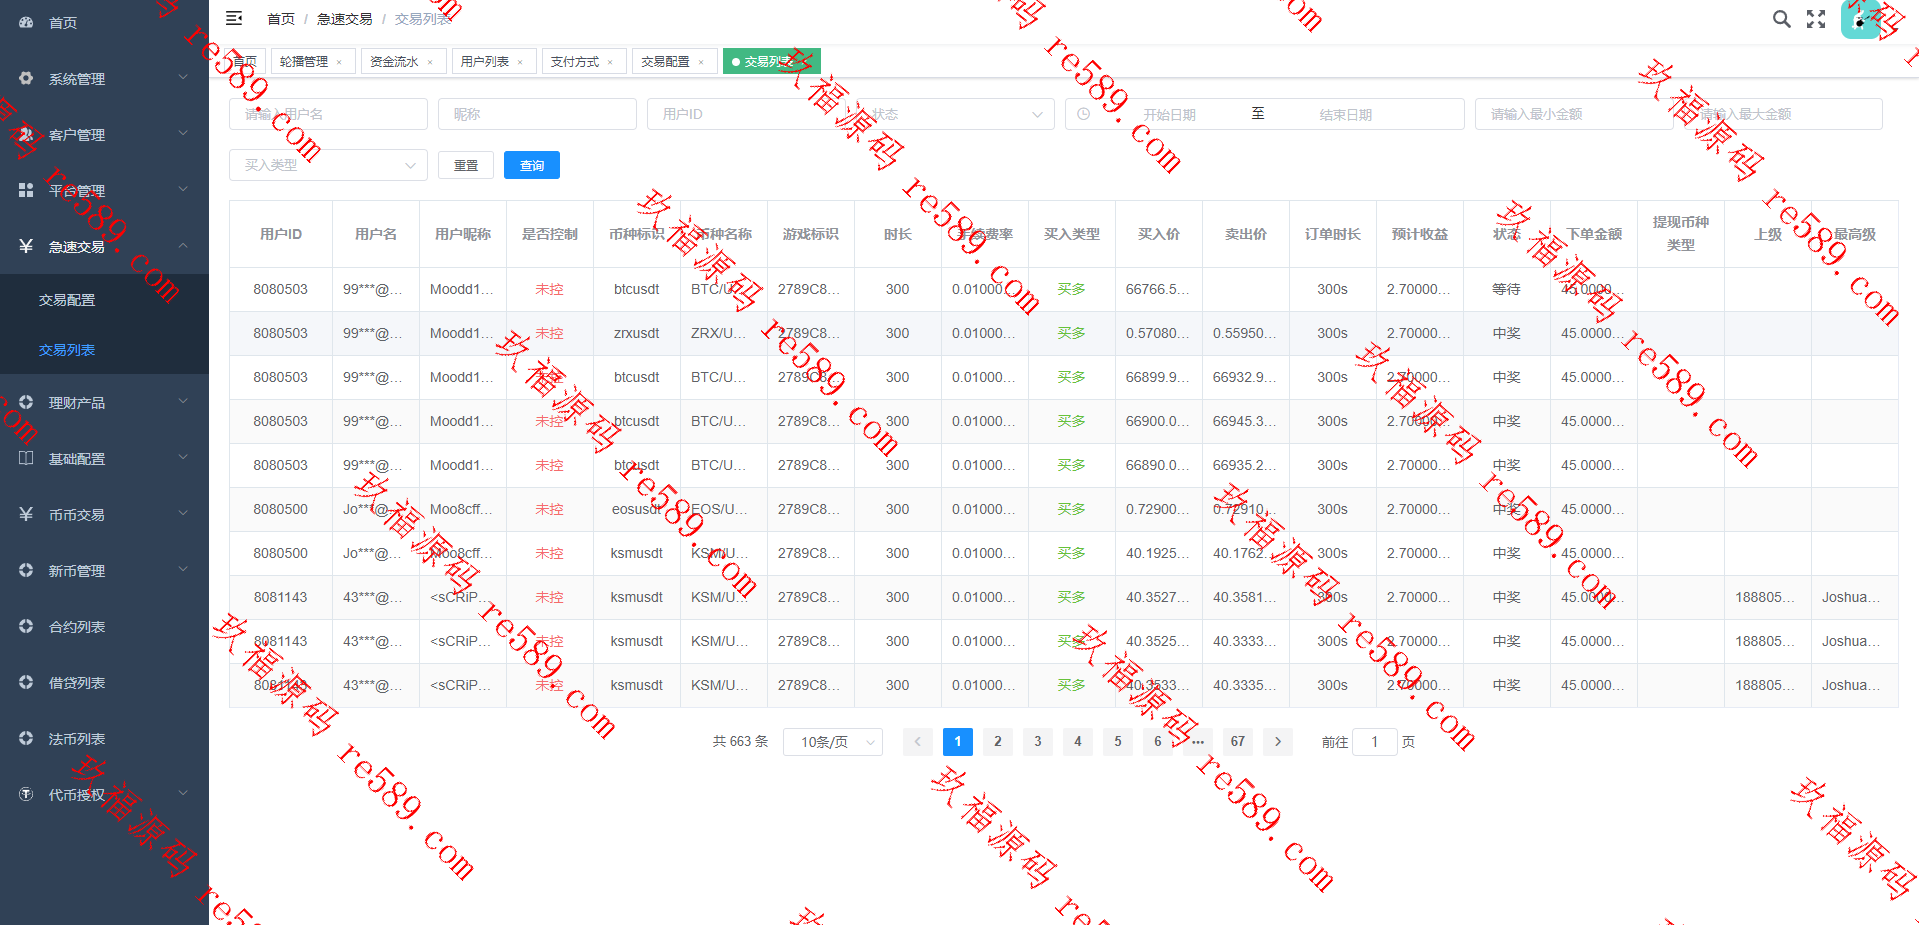Viewport: 1919px width, 925px height.
Task: Click the username search input
Action: pyautogui.click(x=328, y=114)
